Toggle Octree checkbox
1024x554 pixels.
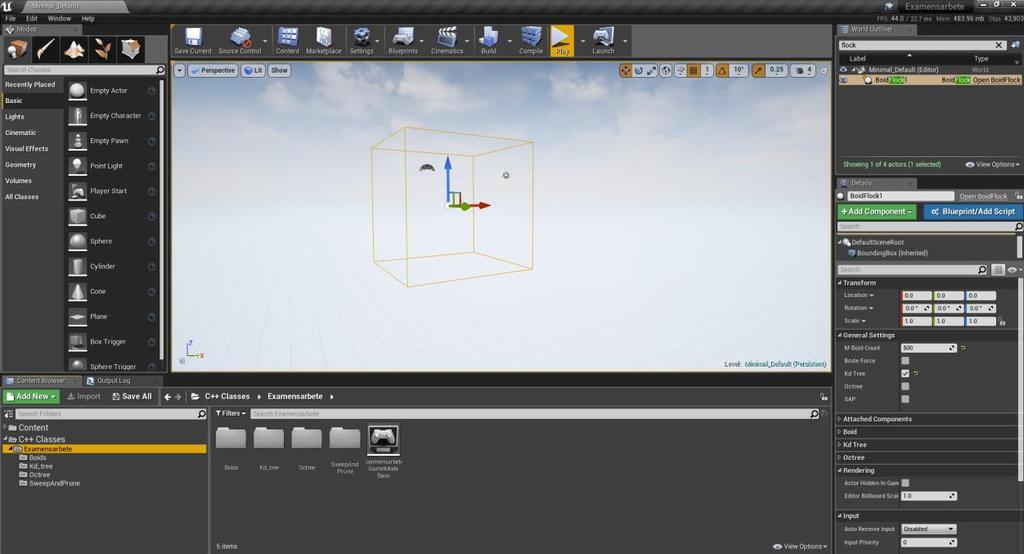coord(905,386)
